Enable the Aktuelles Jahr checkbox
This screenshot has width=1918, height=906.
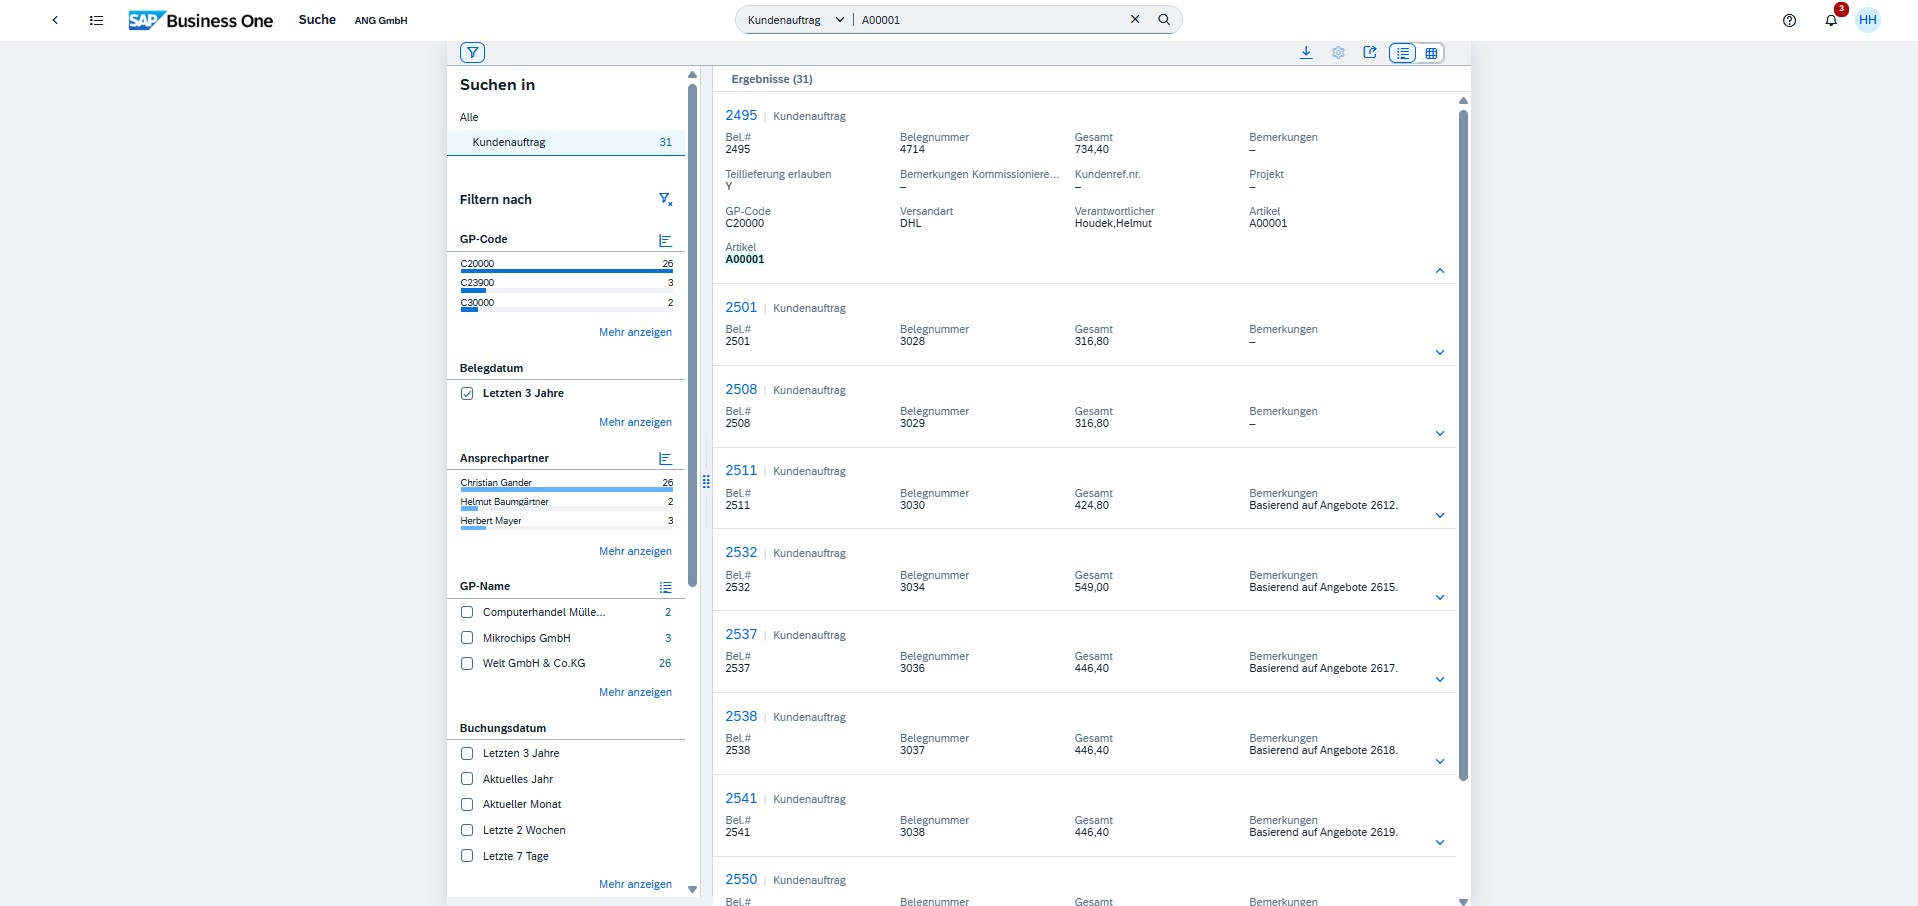tap(466, 779)
